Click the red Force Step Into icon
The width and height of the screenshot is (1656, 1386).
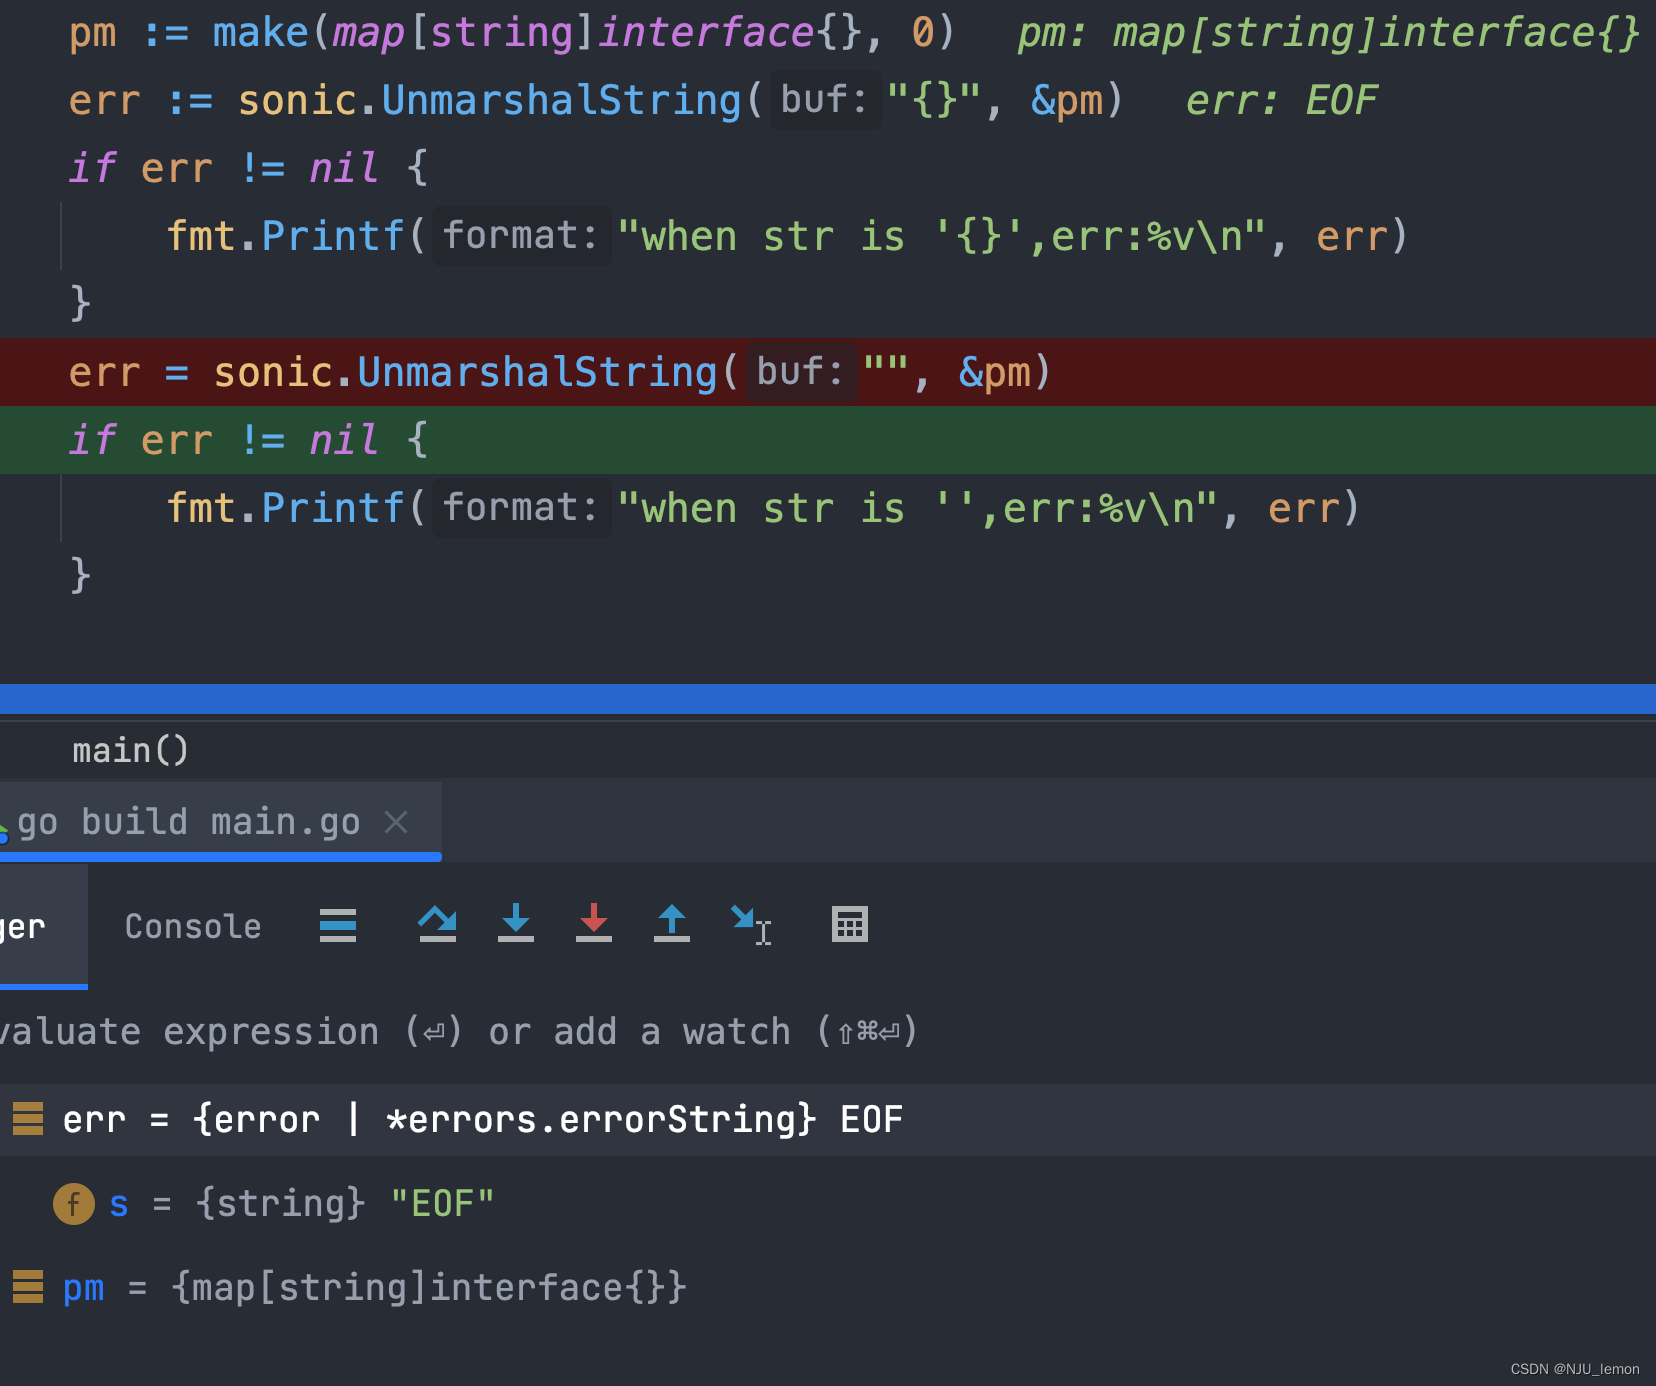[594, 923]
